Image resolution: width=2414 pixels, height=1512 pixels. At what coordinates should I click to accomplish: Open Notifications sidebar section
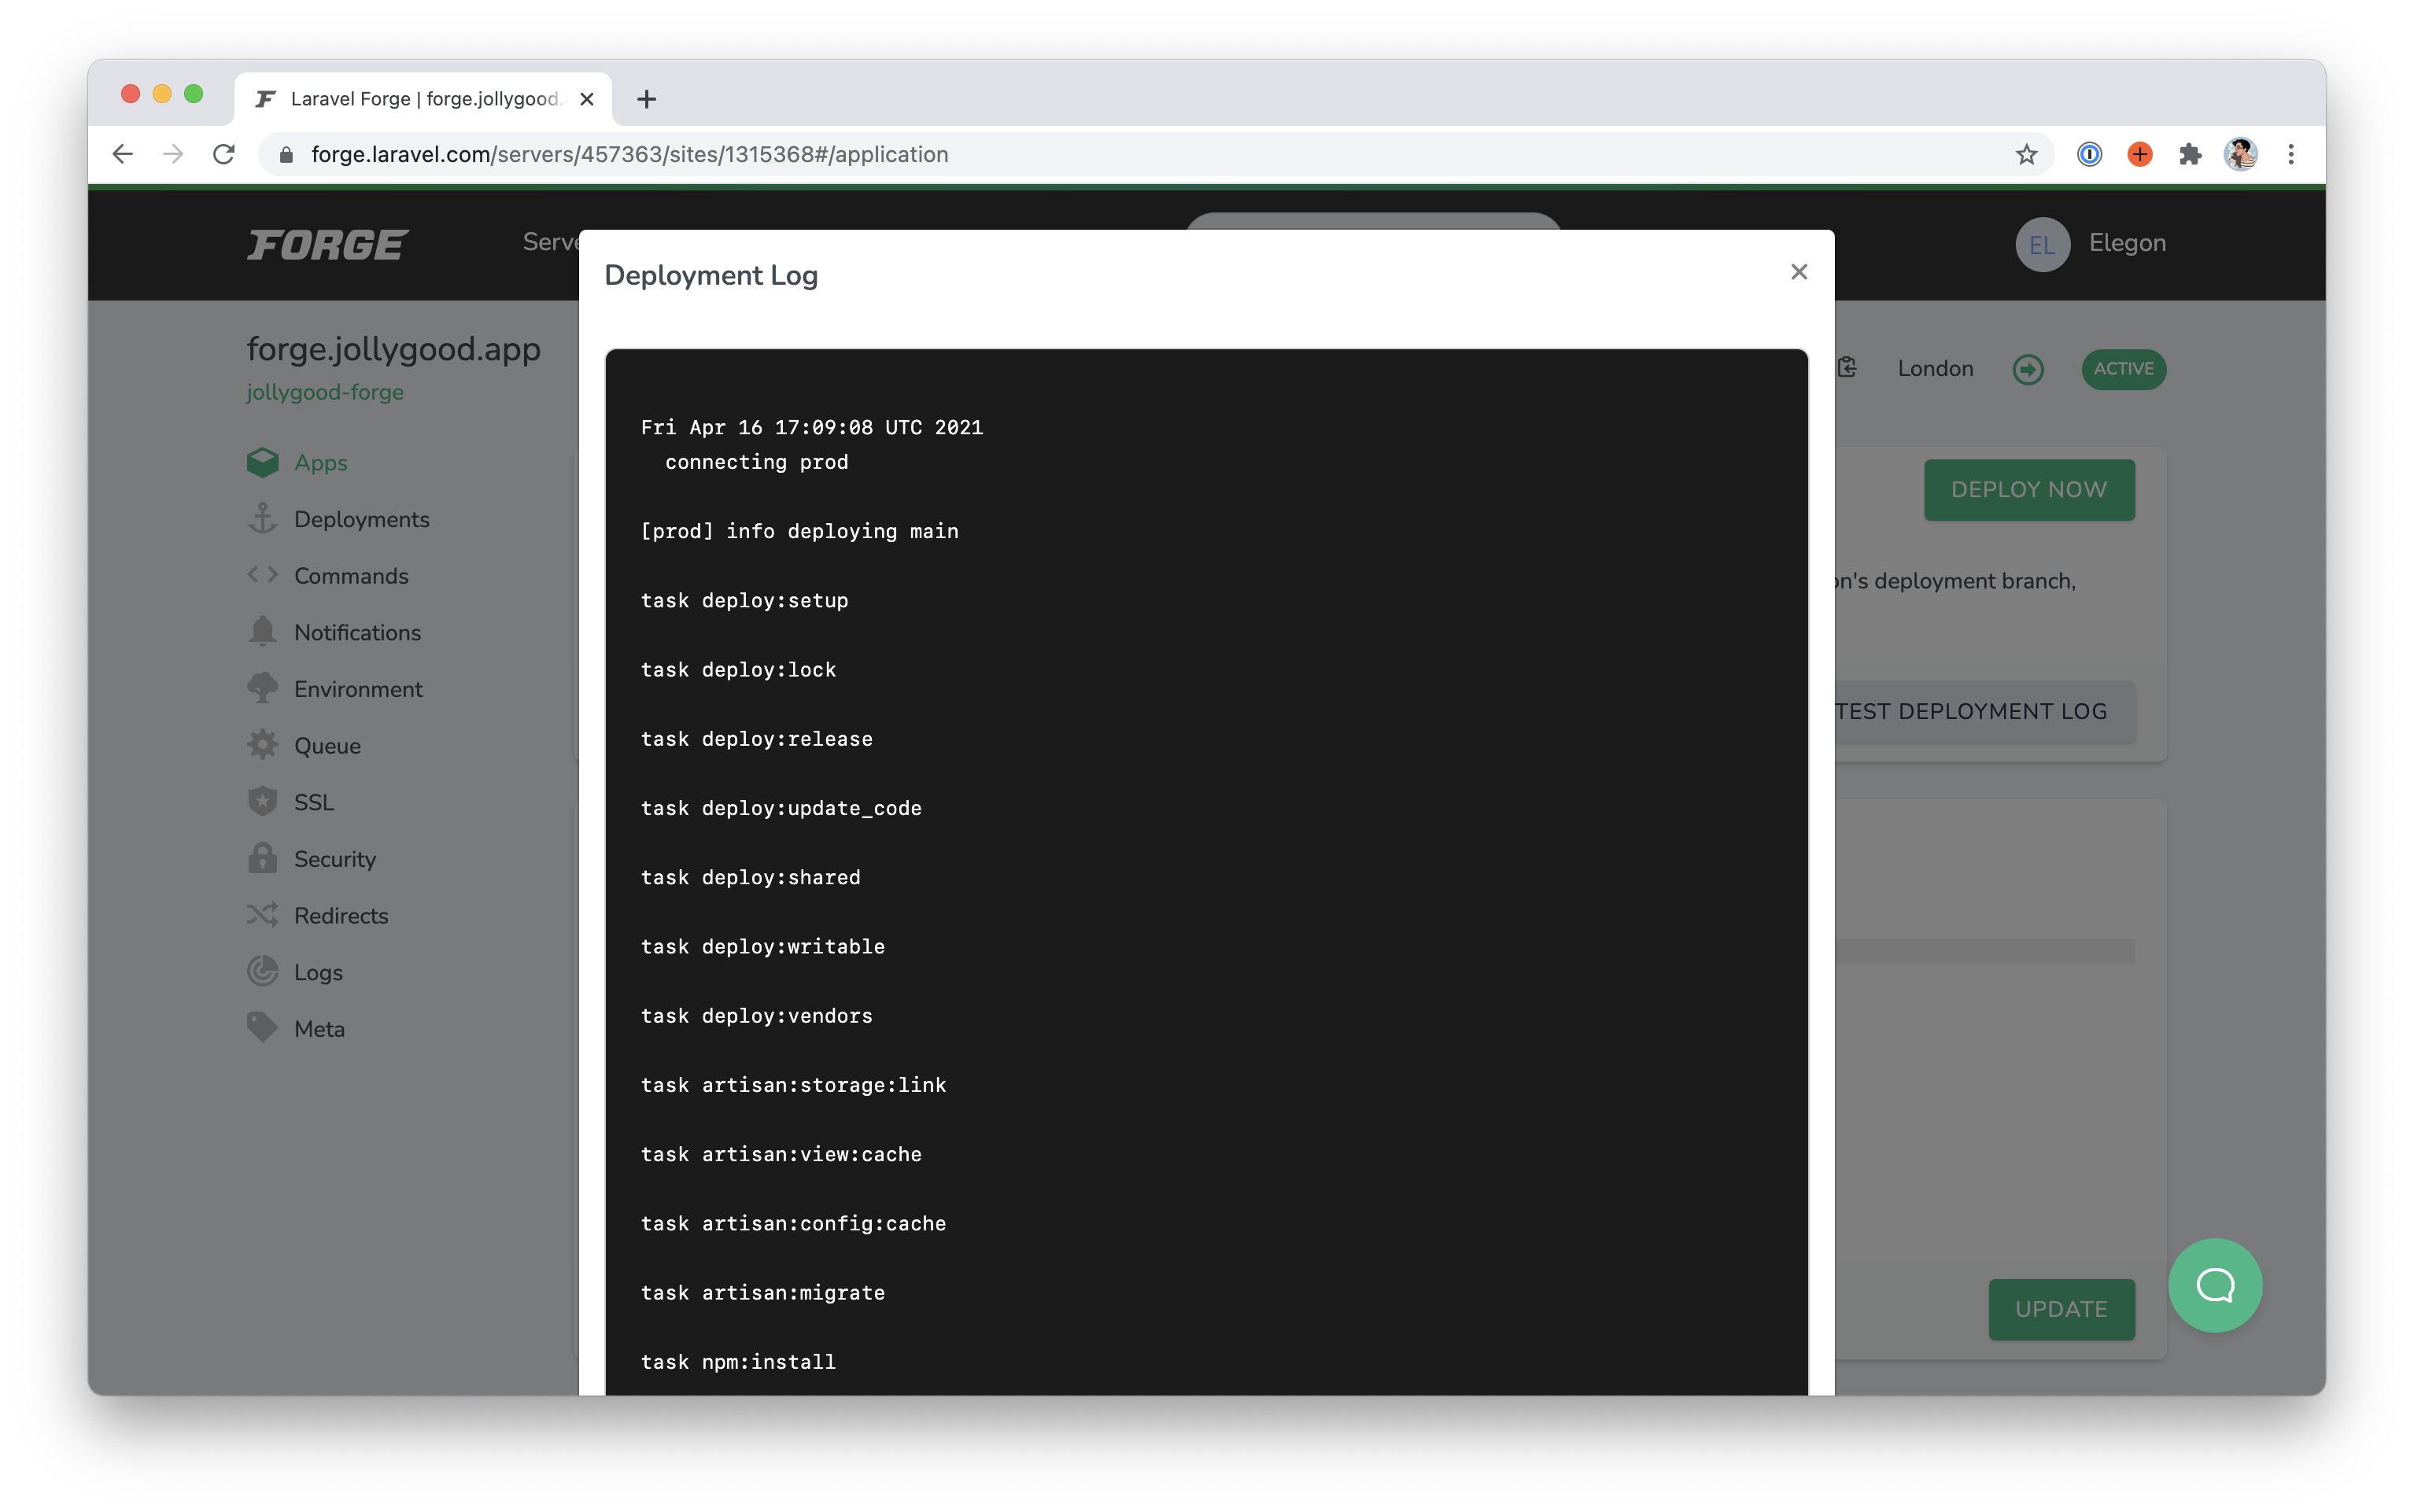pyautogui.click(x=357, y=631)
